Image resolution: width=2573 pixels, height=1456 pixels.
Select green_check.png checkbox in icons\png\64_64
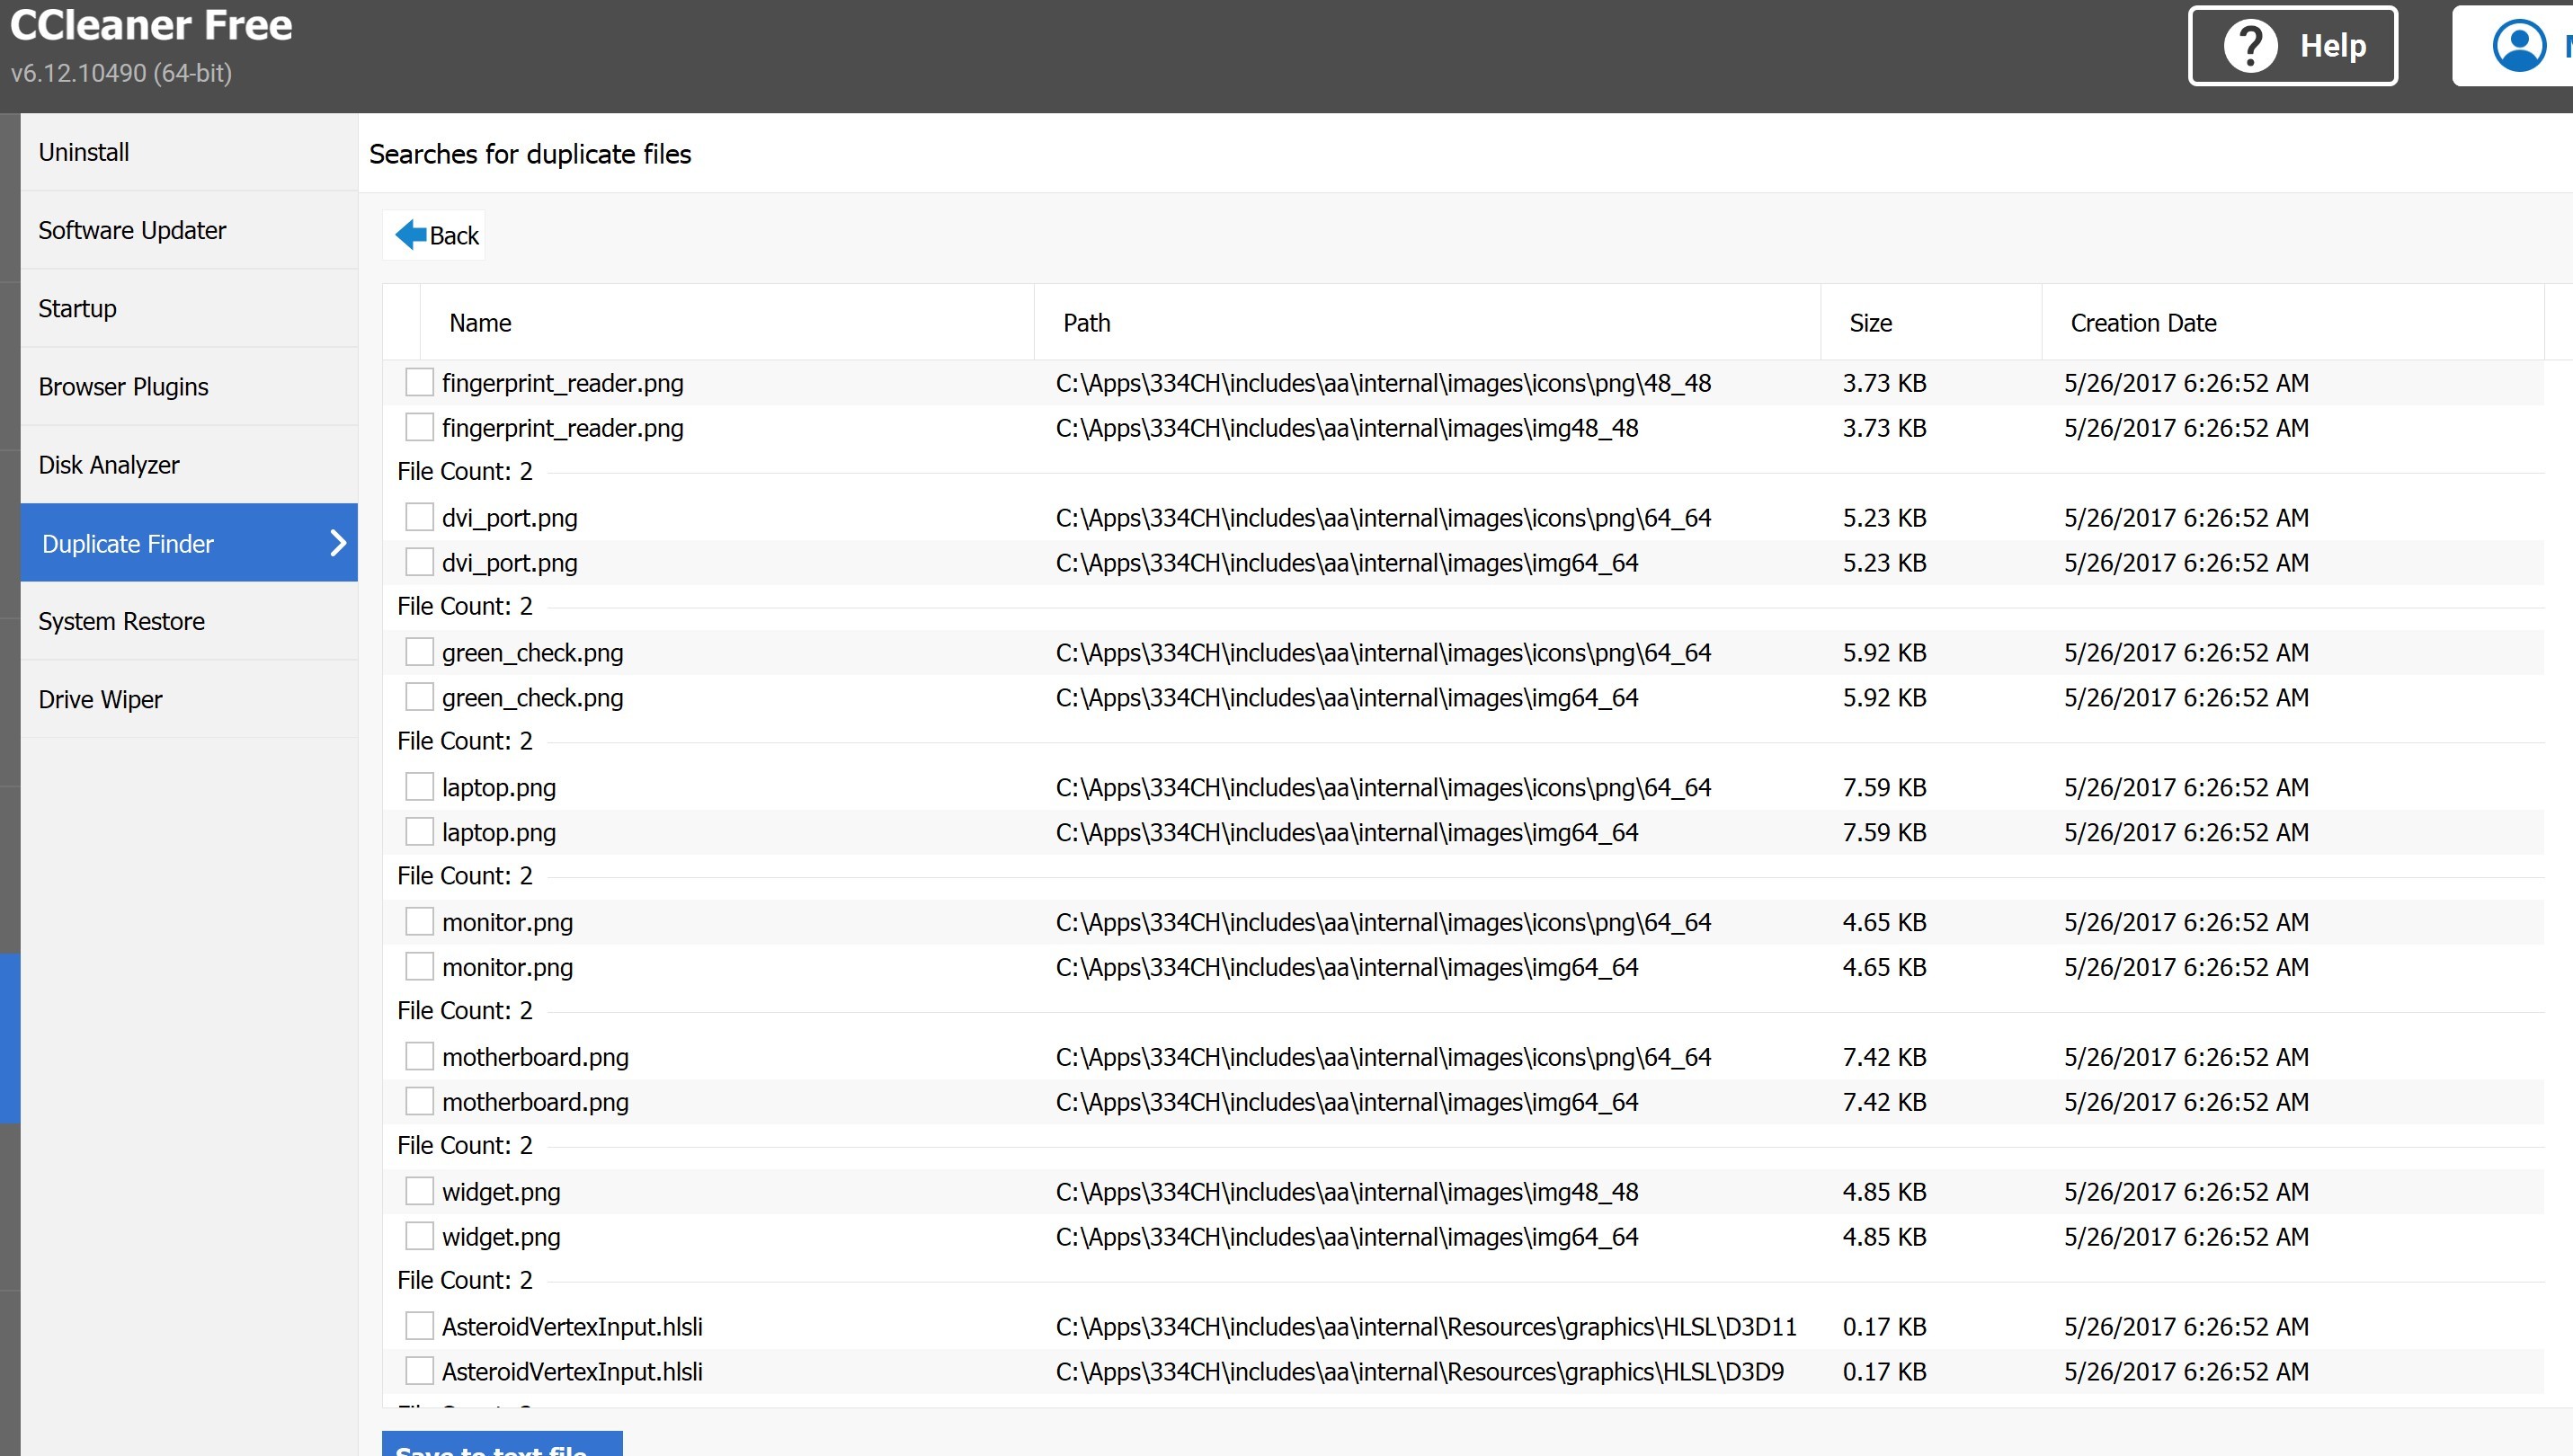pyautogui.click(x=419, y=652)
